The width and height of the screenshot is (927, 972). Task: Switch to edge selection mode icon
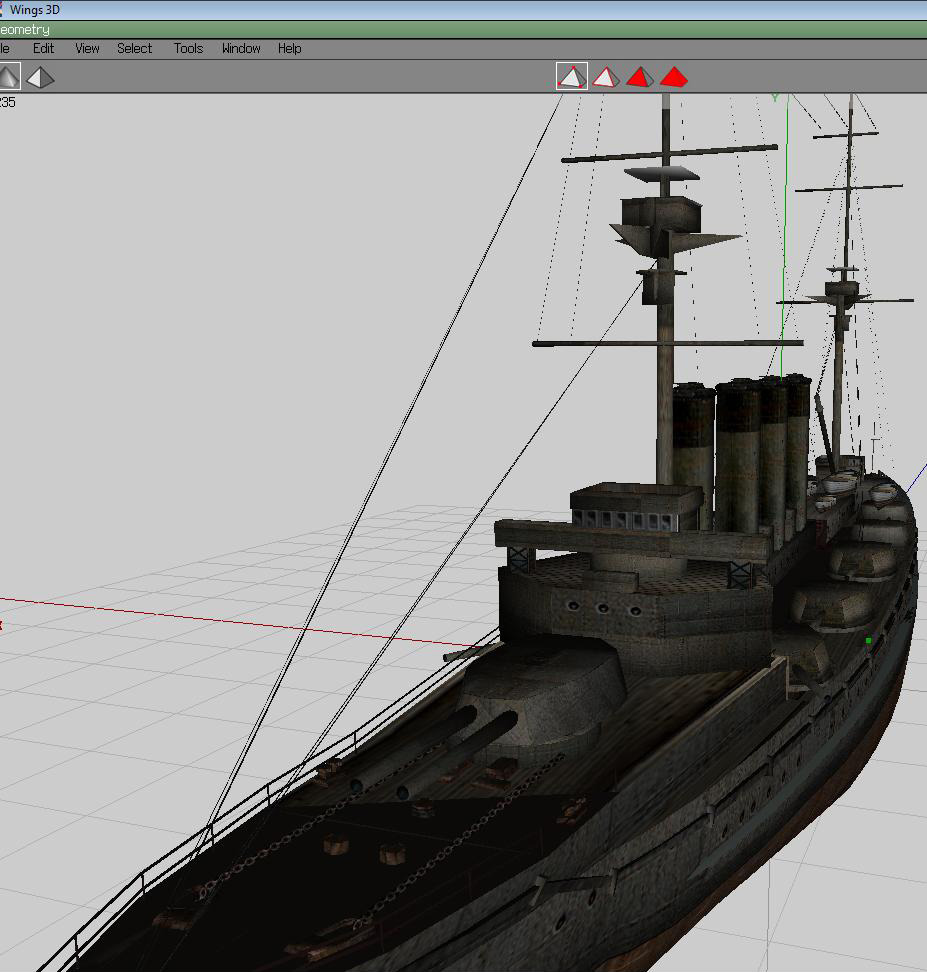605,77
